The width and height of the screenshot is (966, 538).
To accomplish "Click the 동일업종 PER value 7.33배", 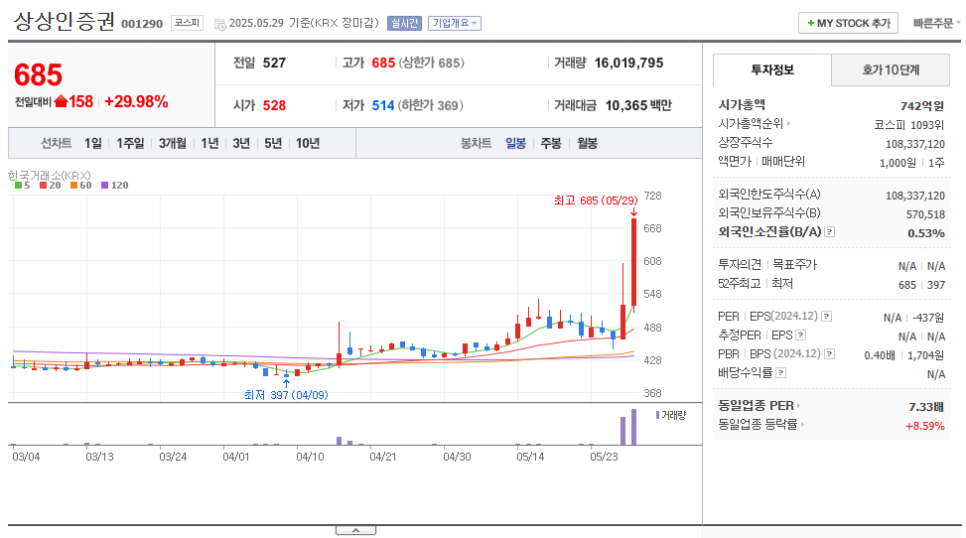I will (926, 407).
